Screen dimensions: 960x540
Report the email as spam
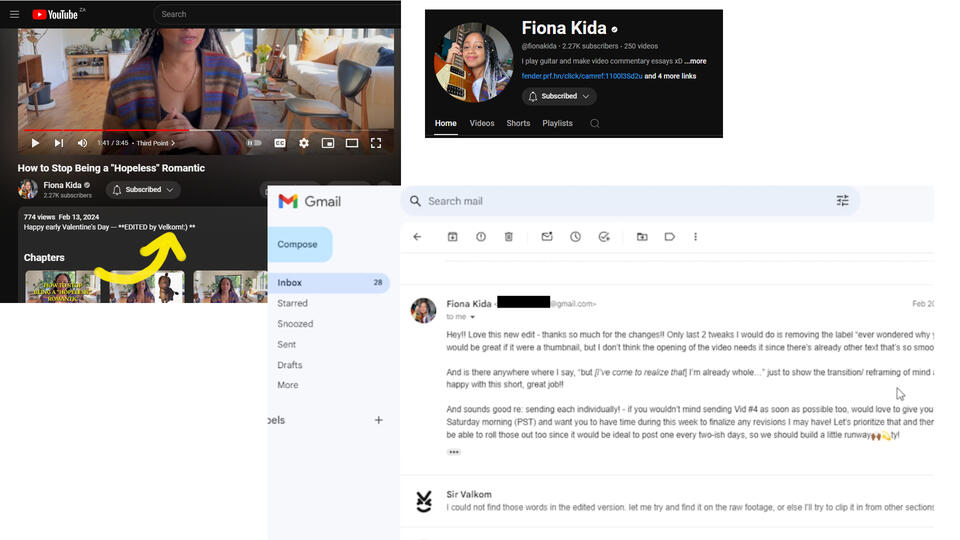481,237
